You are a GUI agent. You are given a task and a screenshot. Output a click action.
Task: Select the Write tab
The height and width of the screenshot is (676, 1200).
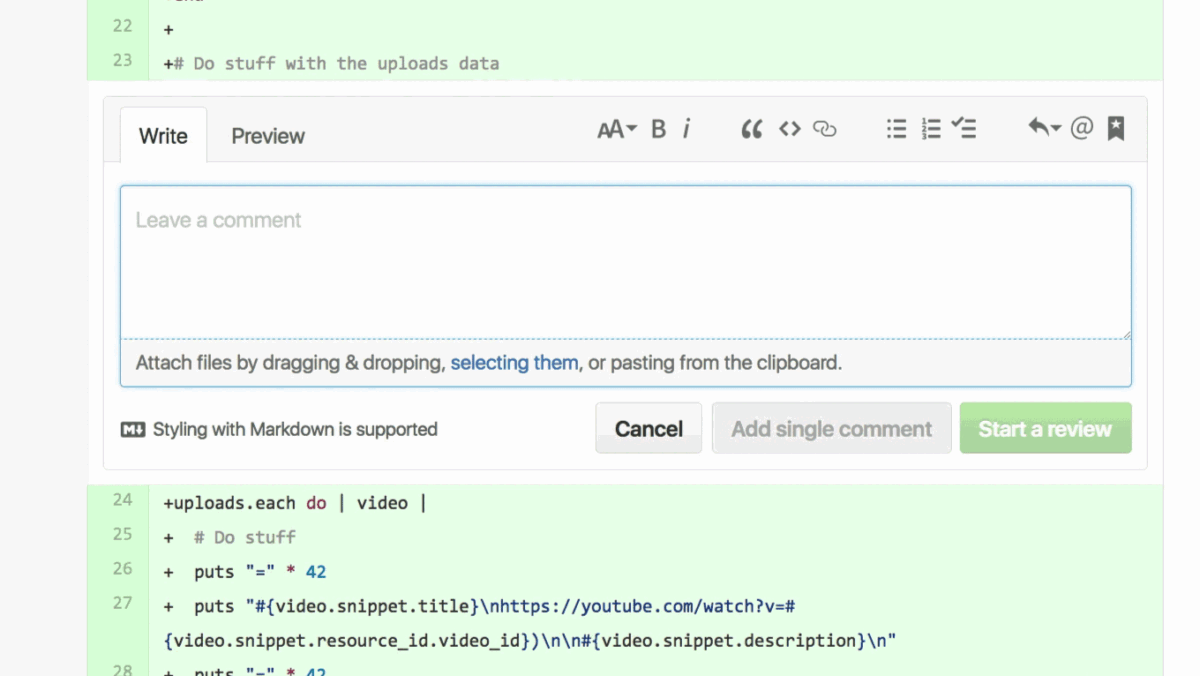[x=162, y=135]
